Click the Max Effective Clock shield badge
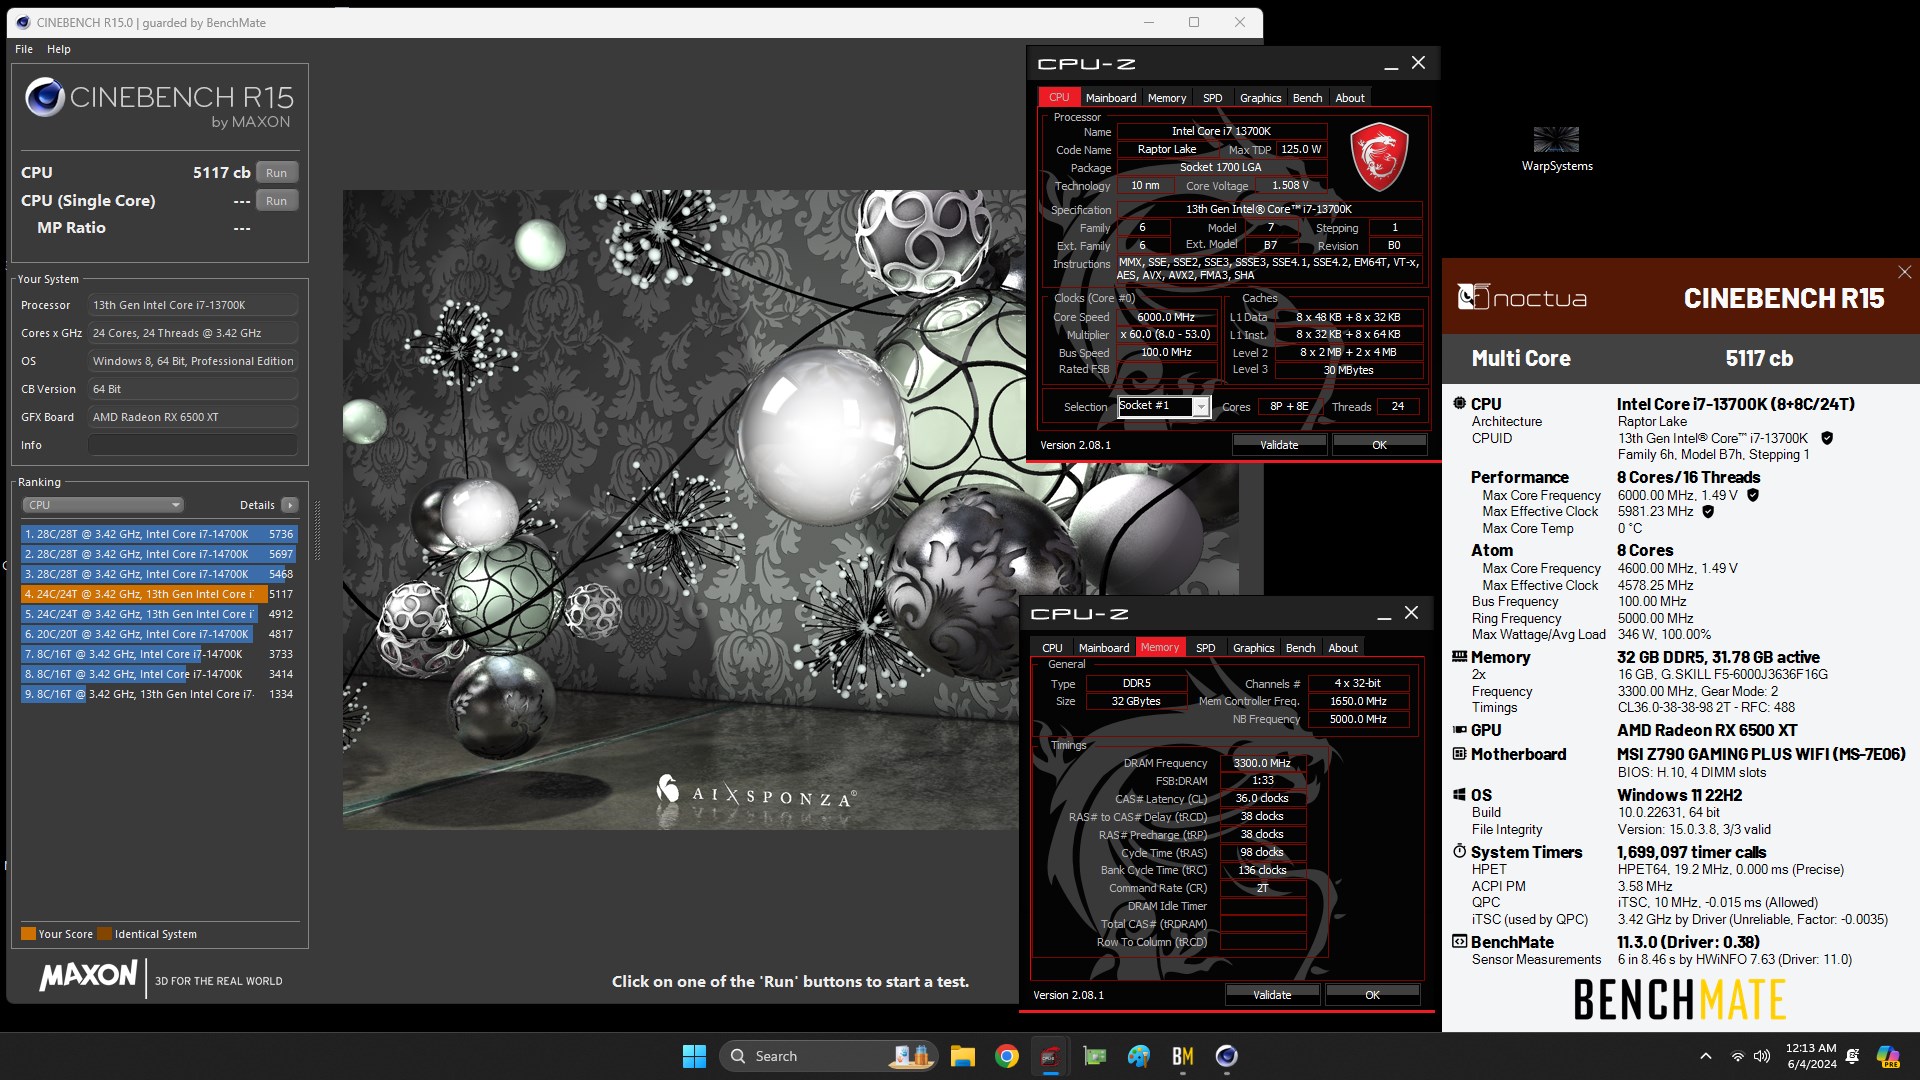Viewport: 1920px width, 1080px height. click(x=1708, y=511)
